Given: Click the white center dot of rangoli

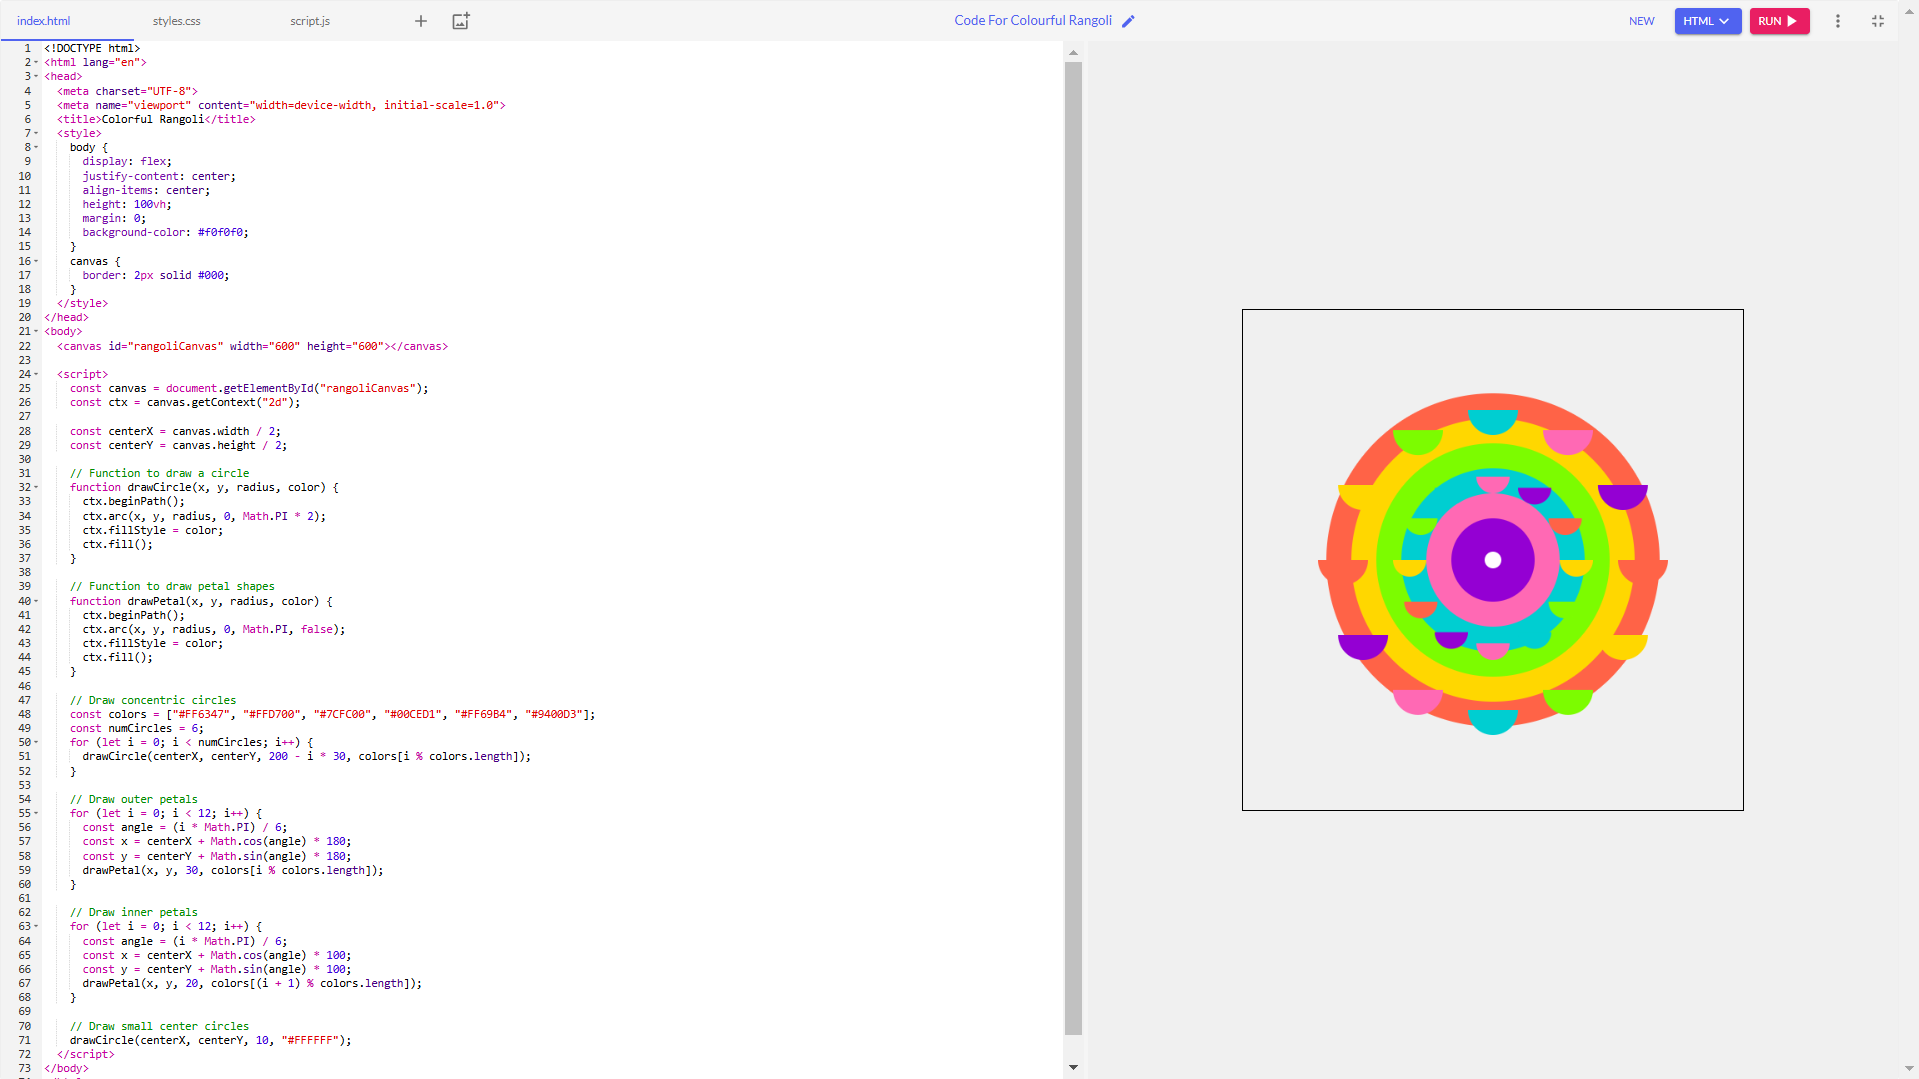Looking at the screenshot, I should (x=1492, y=560).
